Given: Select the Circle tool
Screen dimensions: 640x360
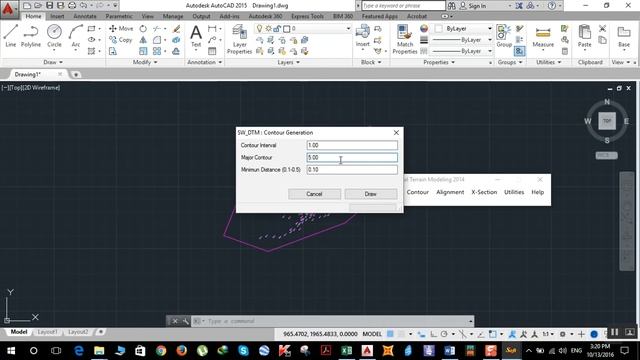Looking at the screenshot, I should 54,36.
